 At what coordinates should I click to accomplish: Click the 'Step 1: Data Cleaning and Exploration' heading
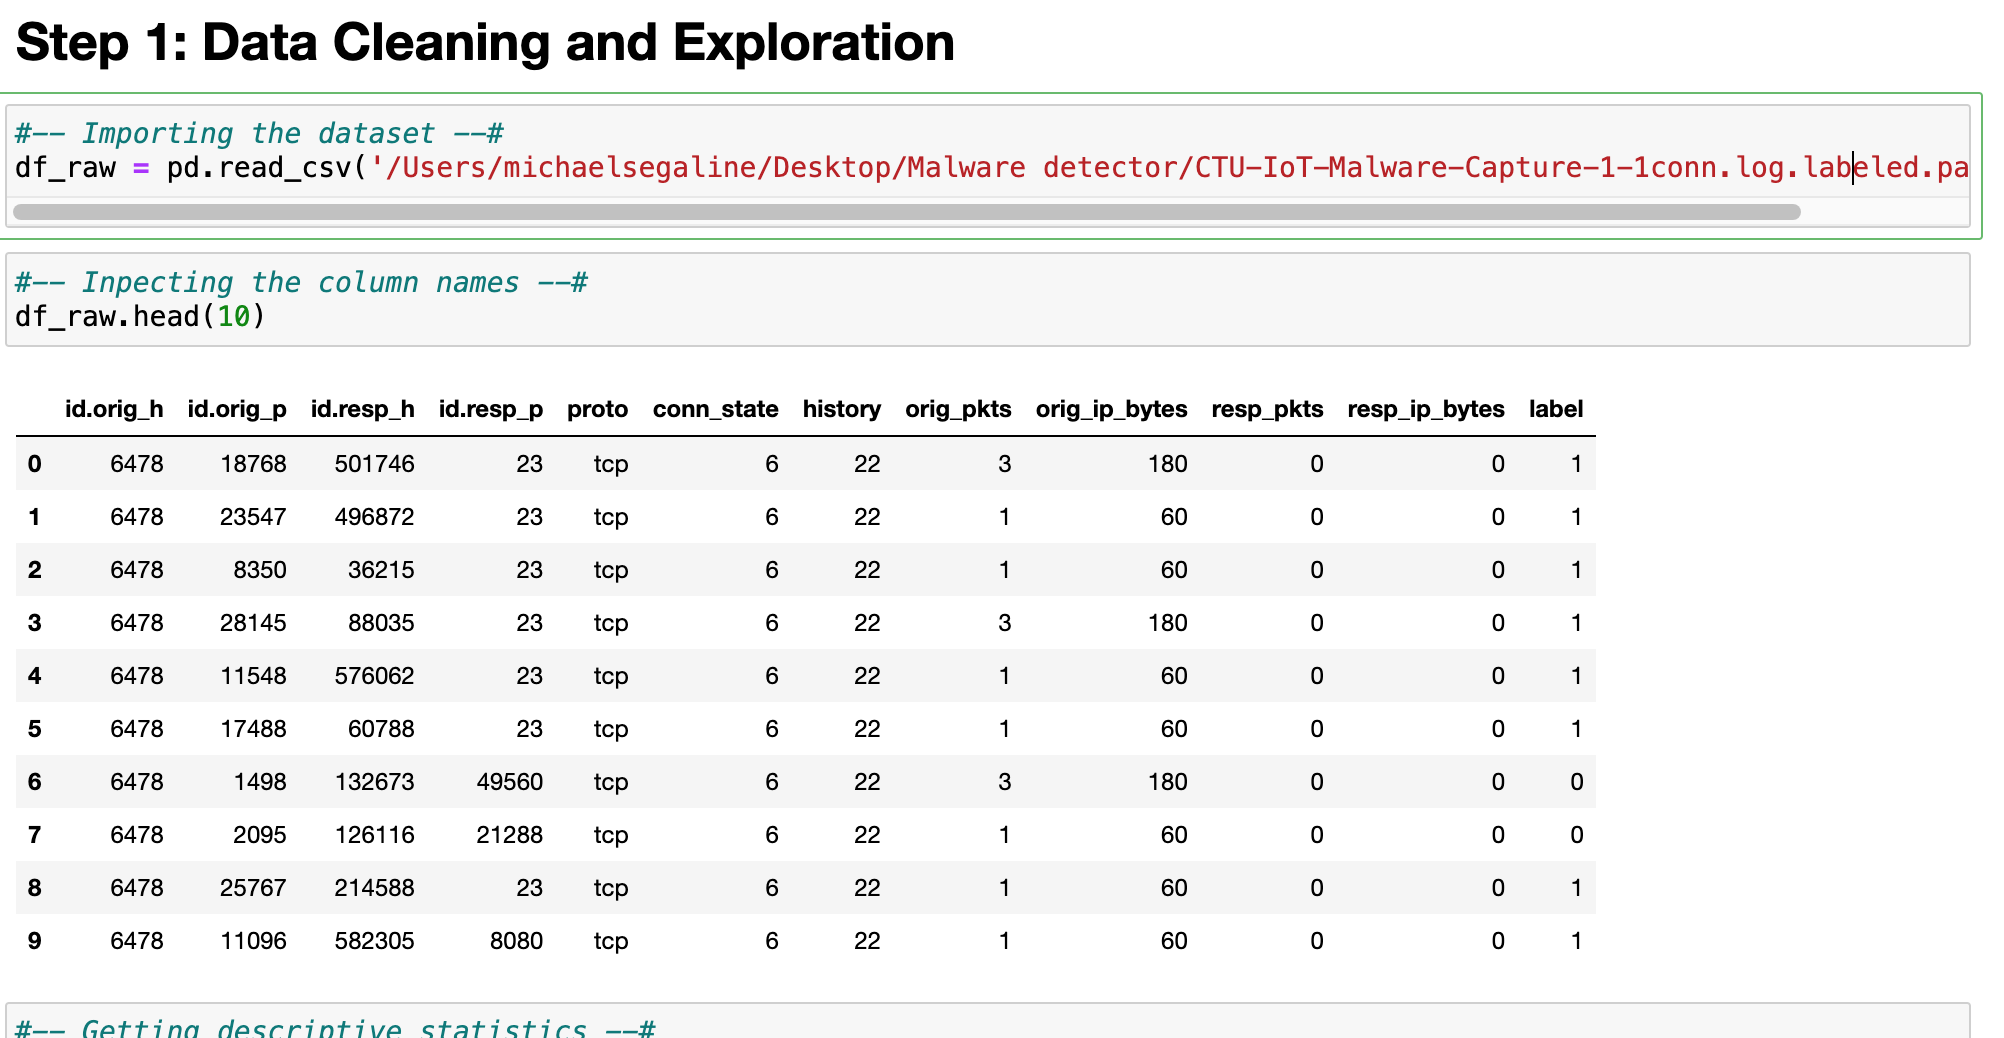(485, 43)
